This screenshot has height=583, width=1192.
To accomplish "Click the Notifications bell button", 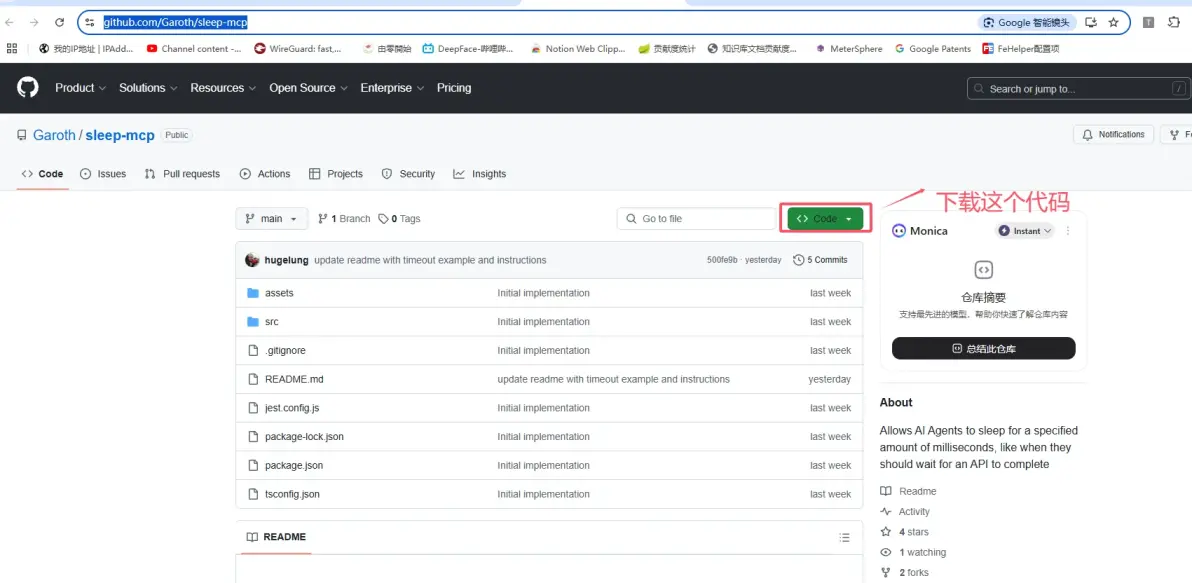I will click(1113, 135).
